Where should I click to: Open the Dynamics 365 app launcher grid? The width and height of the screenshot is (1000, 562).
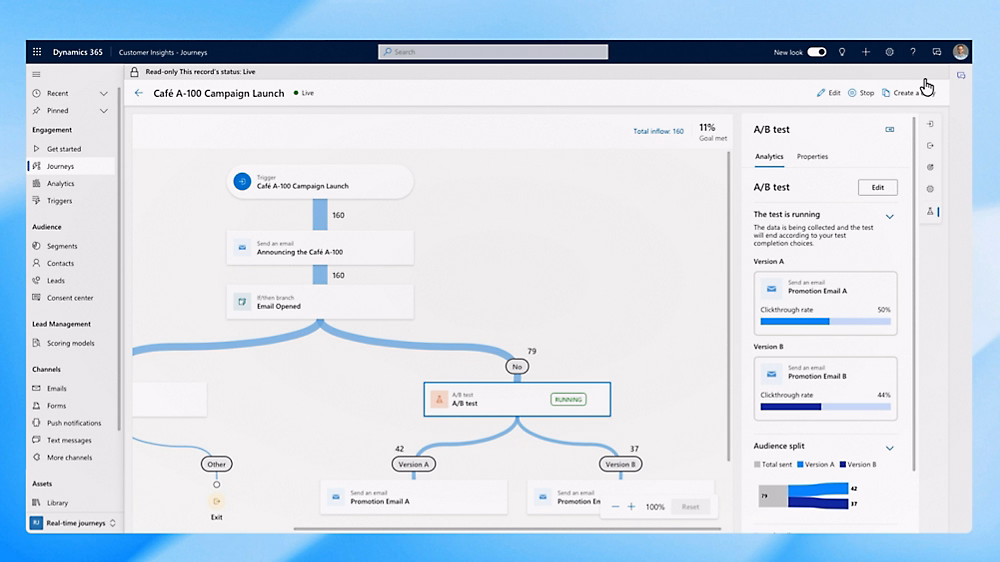(x=37, y=52)
